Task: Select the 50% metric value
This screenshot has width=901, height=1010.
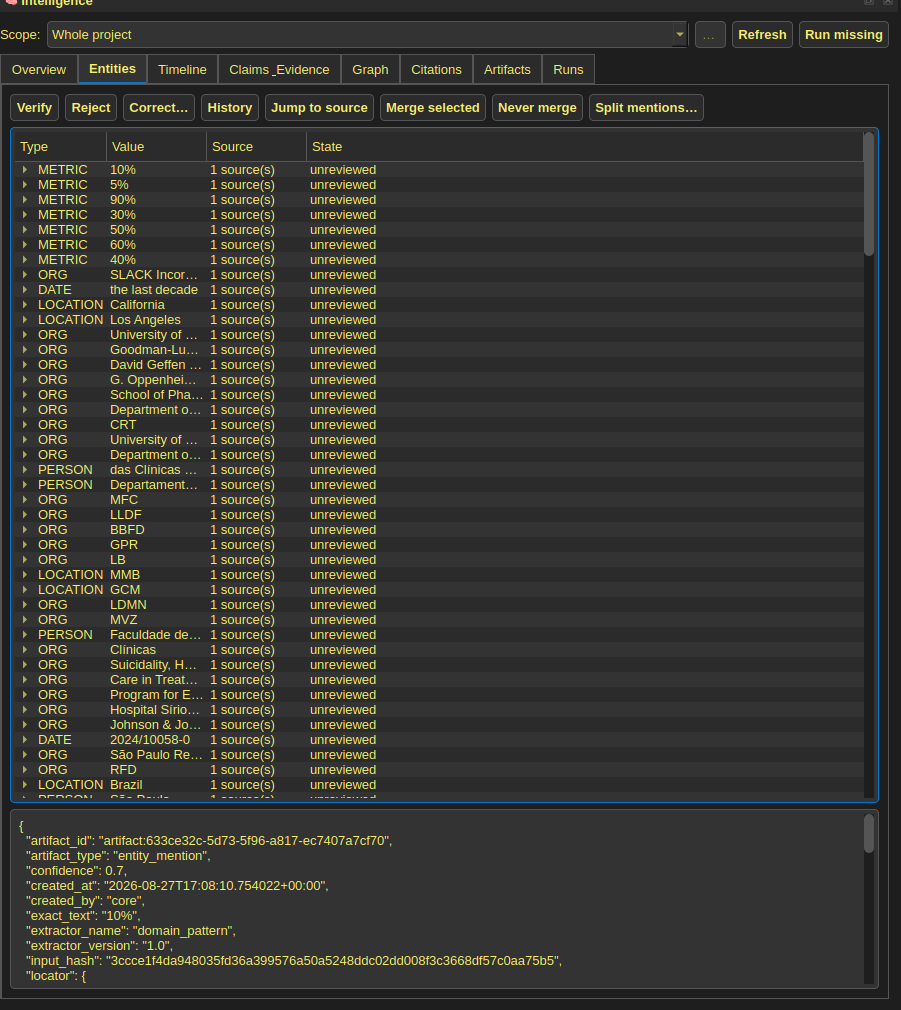Action: (x=123, y=230)
